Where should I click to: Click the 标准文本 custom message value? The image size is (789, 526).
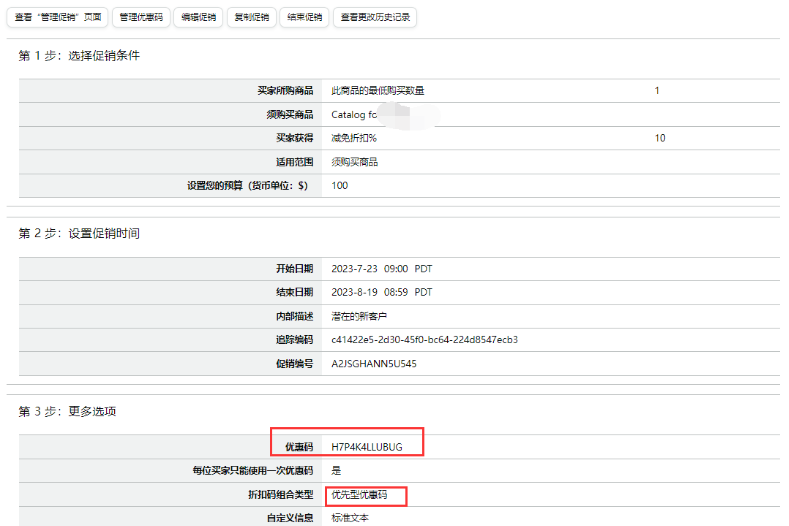tap(351, 518)
